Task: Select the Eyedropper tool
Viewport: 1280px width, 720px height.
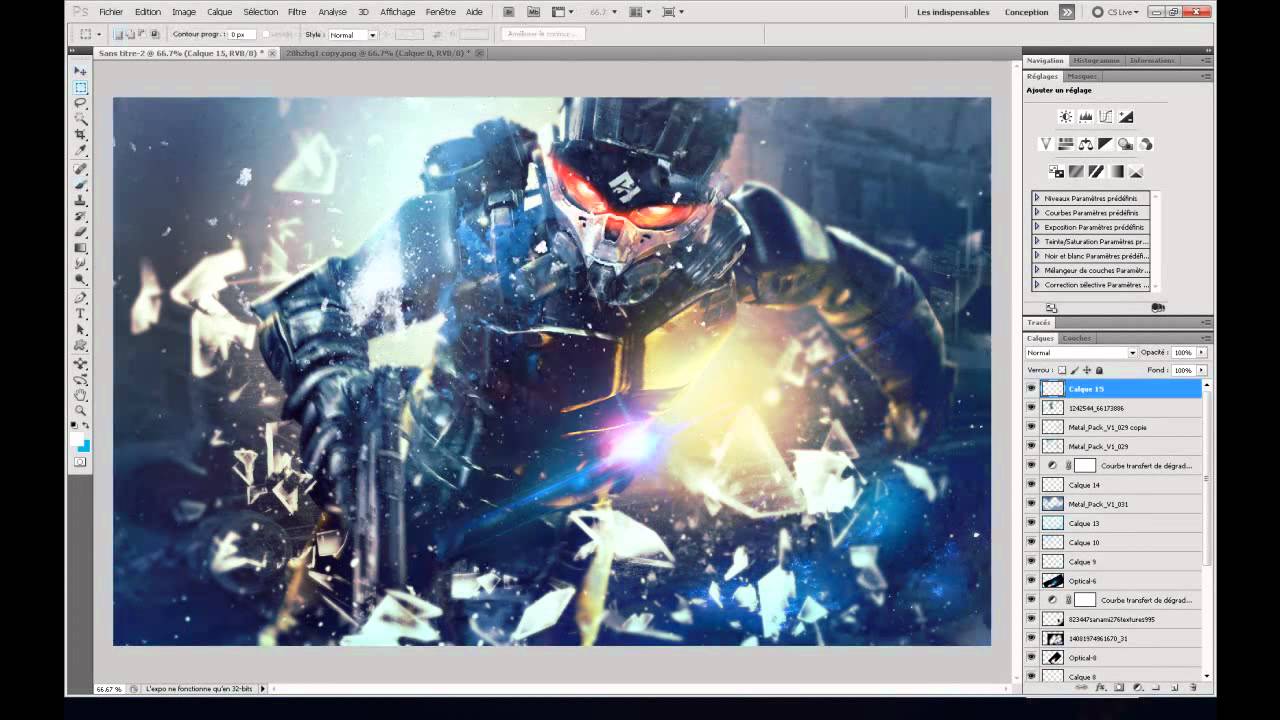Action: pos(81,151)
